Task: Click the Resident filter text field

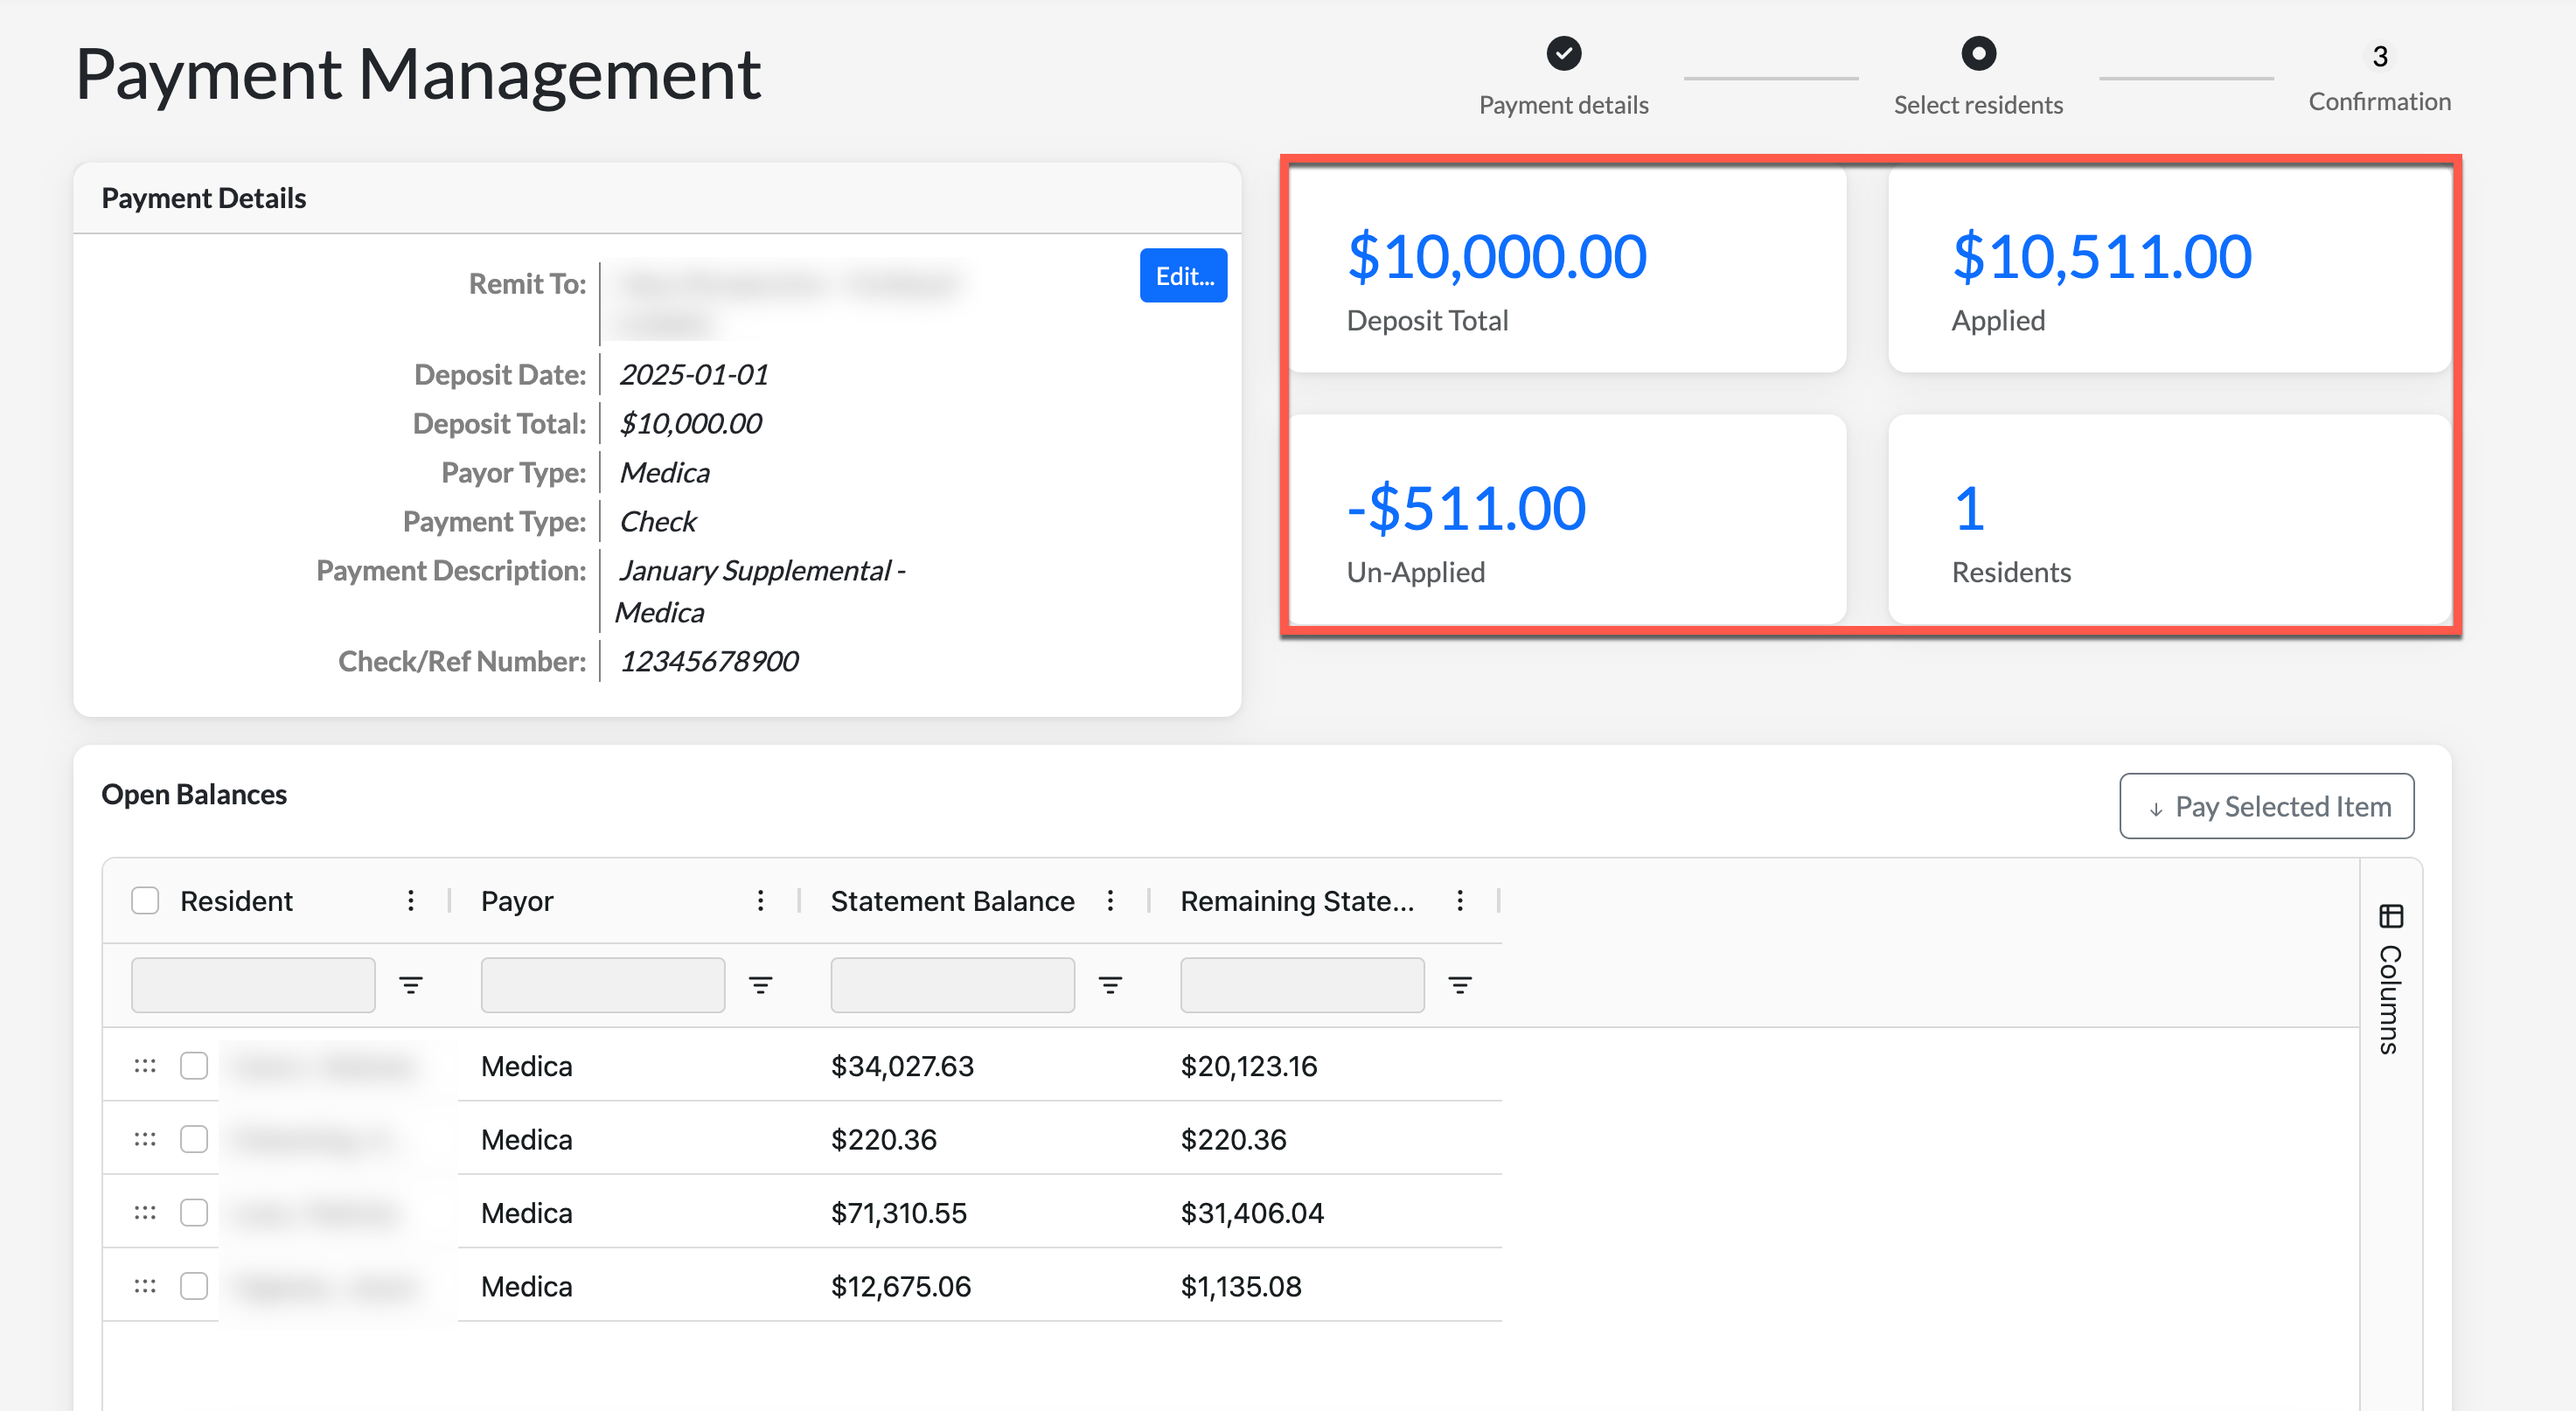Action: pyautogui.click(x=253, y=985)
